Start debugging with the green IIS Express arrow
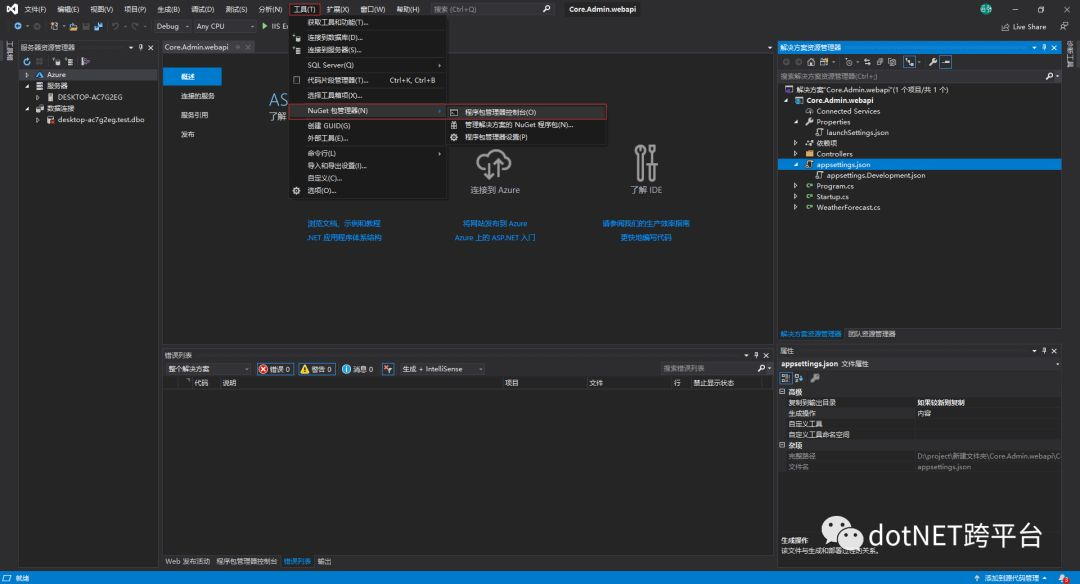The height and width of the screenshot is (584, 1080). [x=264, y=26]
